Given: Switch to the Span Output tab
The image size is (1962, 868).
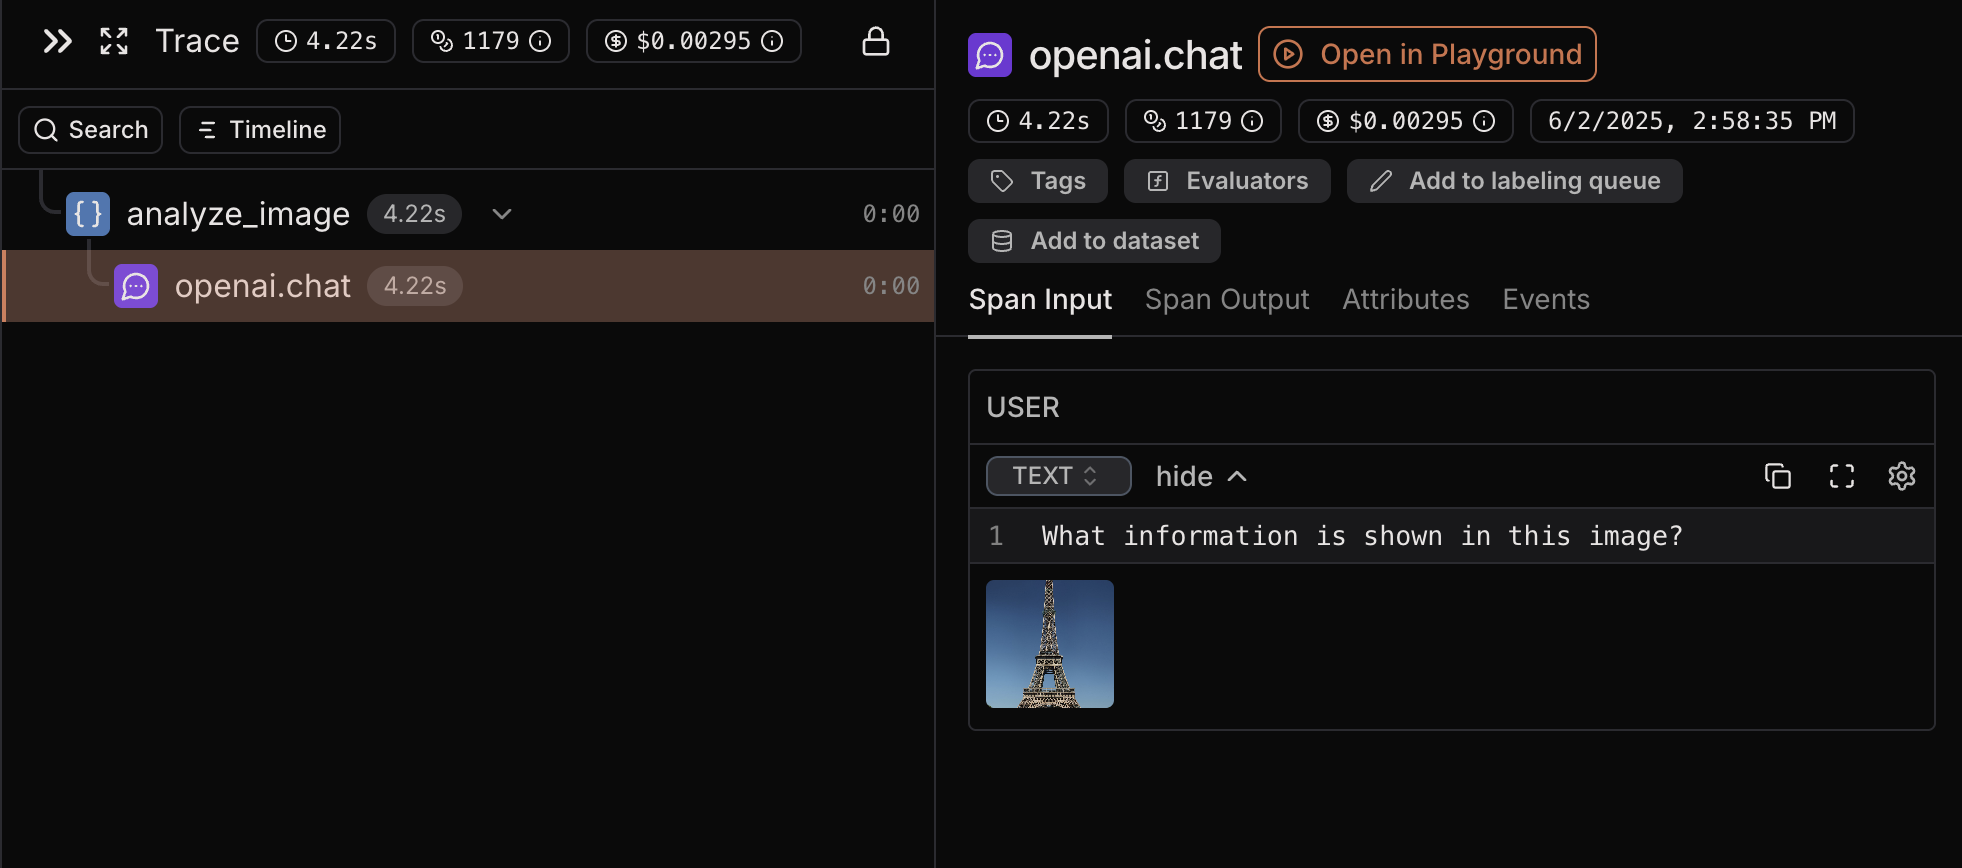Looking at the screenshot, I should point(1227,300).
